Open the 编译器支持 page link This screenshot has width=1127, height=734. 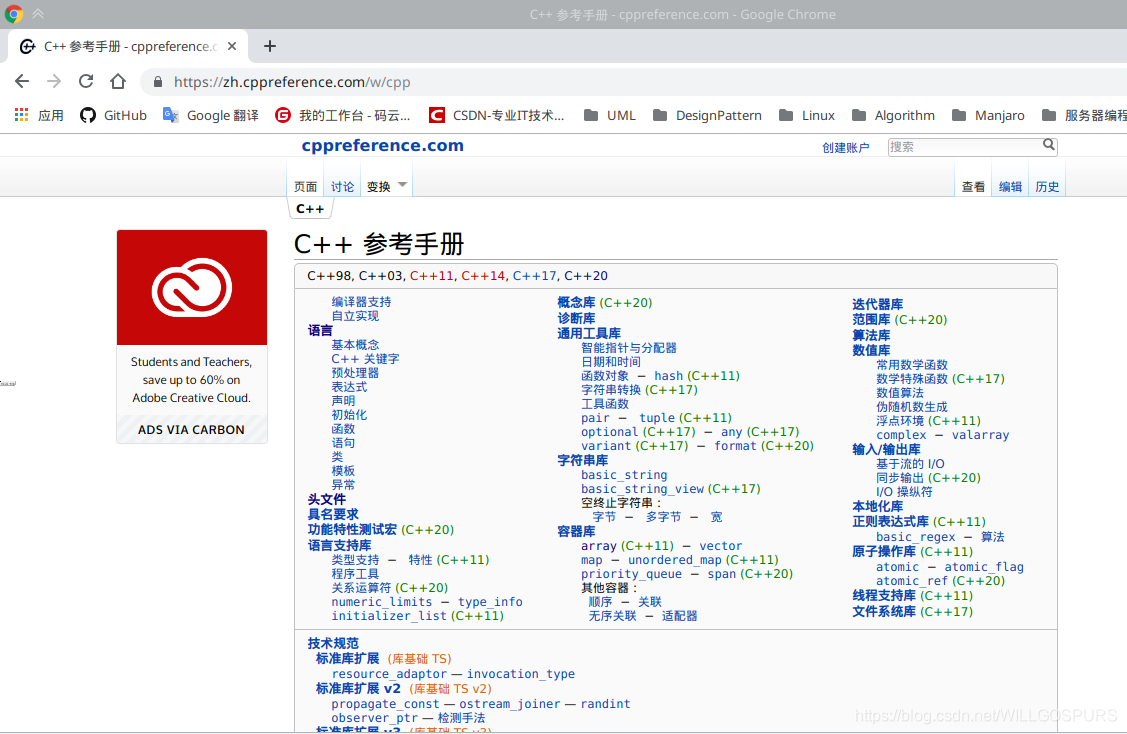361,301
